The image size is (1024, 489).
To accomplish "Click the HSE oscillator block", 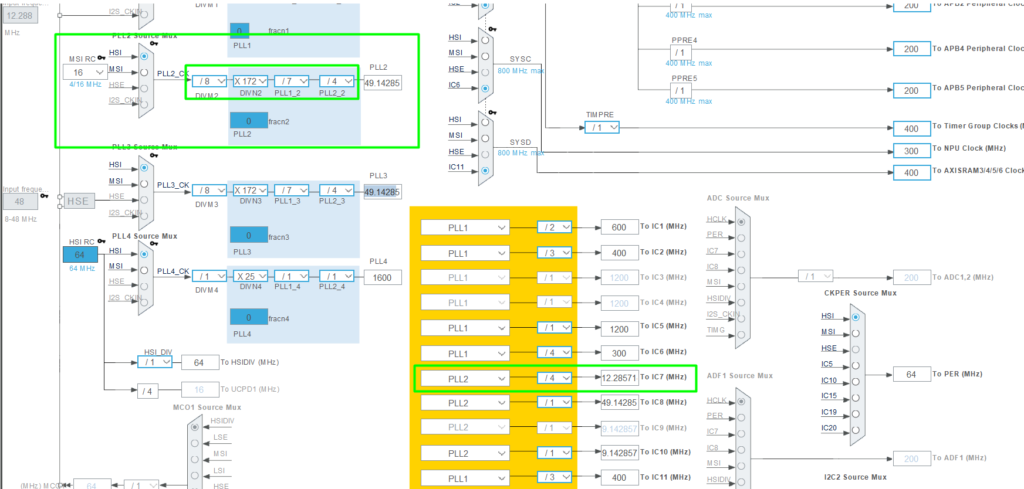I will (81, 201).
